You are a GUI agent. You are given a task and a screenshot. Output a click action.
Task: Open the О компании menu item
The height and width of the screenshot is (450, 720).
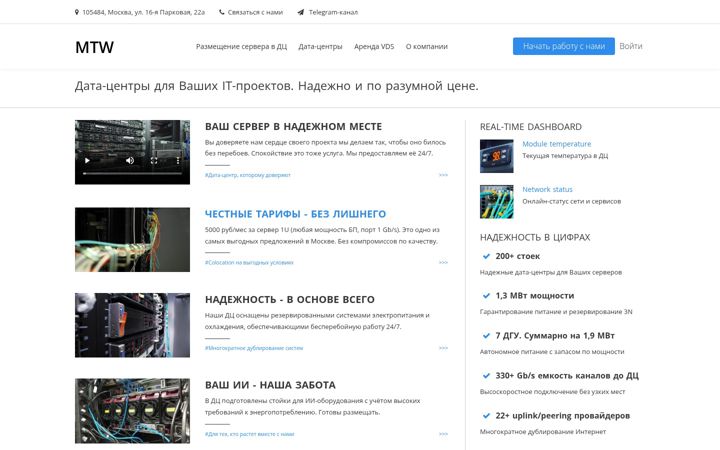point(427,46)
